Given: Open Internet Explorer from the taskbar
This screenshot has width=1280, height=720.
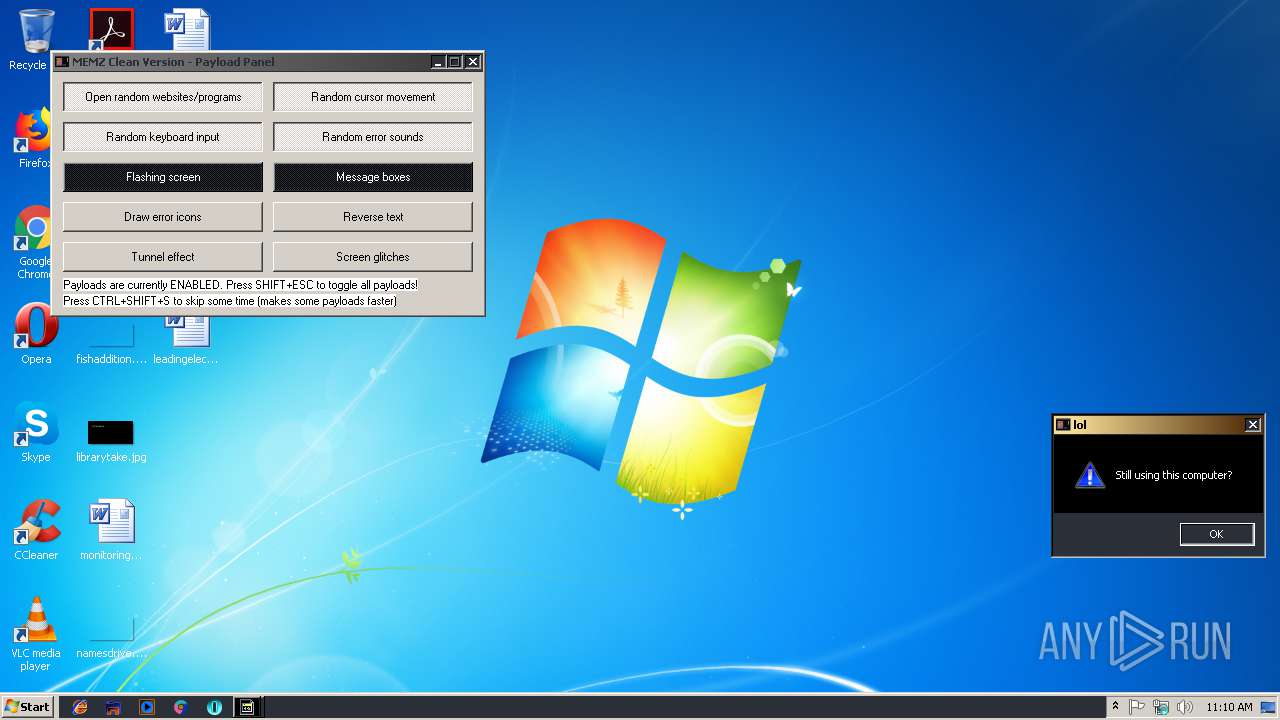Looking at the screenshot, I should point(80,707).
